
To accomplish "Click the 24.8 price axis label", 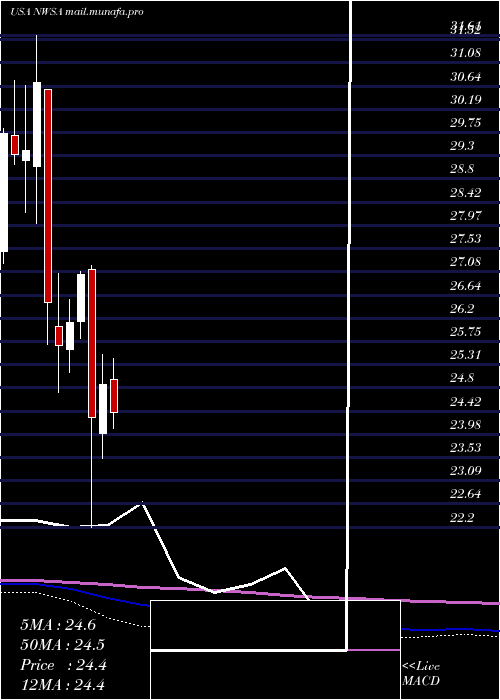I will click(x=462, y=378).
